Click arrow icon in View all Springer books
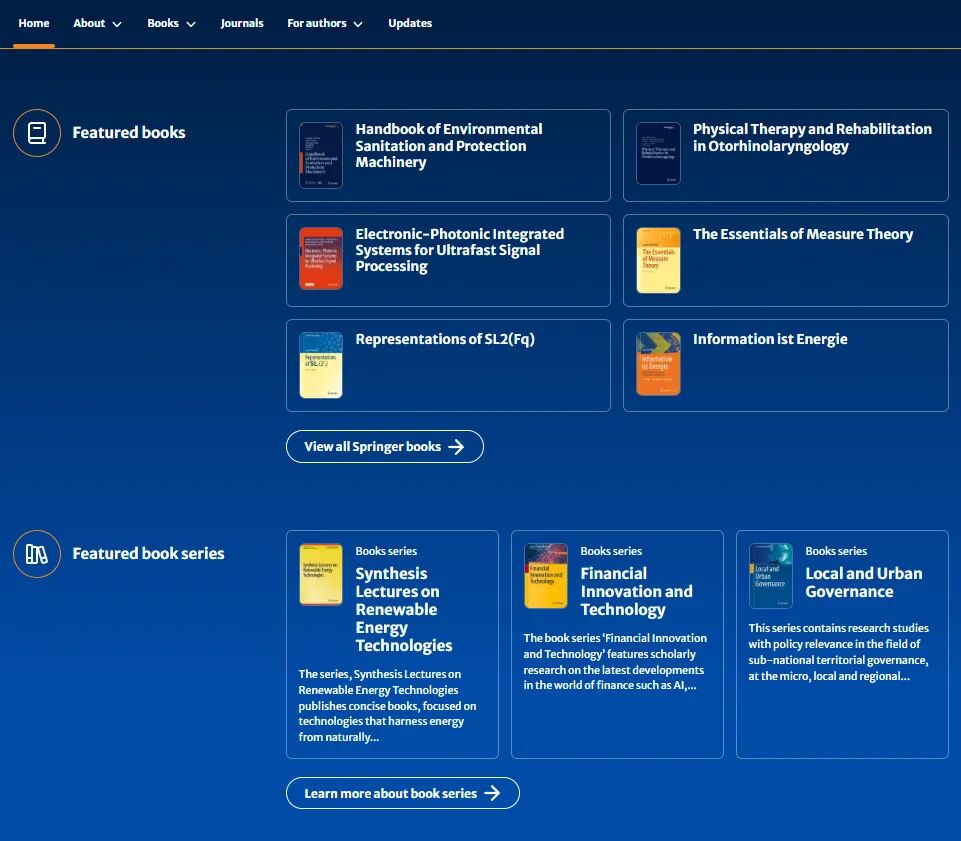 [456, 447]
